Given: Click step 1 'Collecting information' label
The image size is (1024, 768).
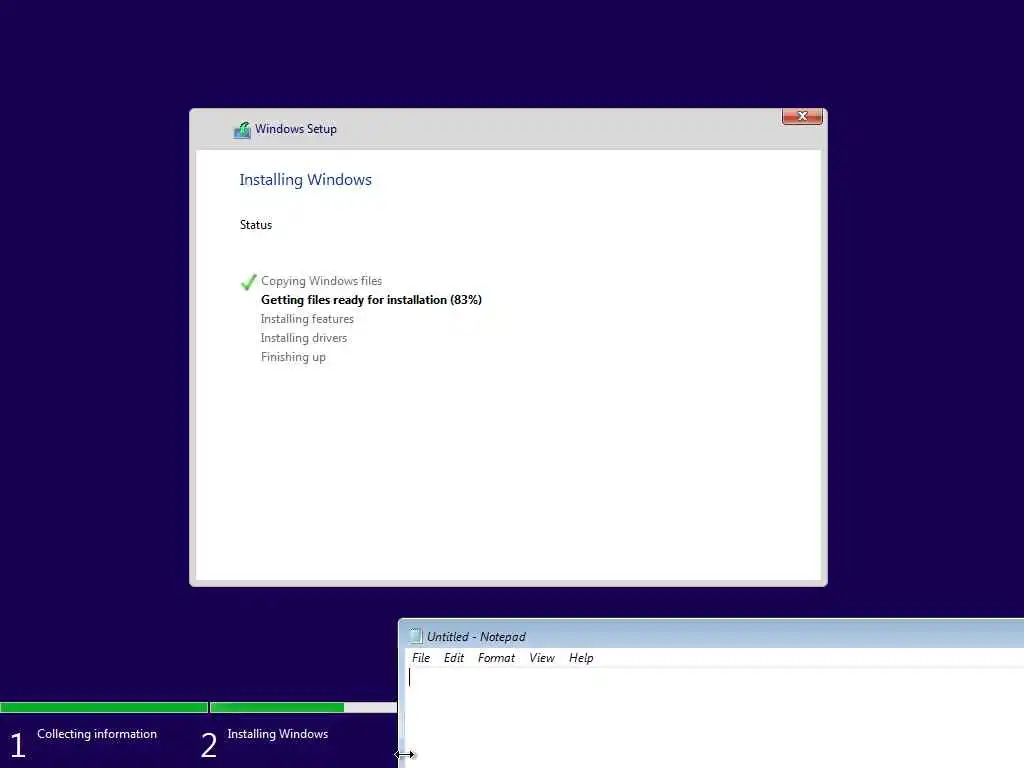Looking at the screenshot, I should tap(97, 734).
